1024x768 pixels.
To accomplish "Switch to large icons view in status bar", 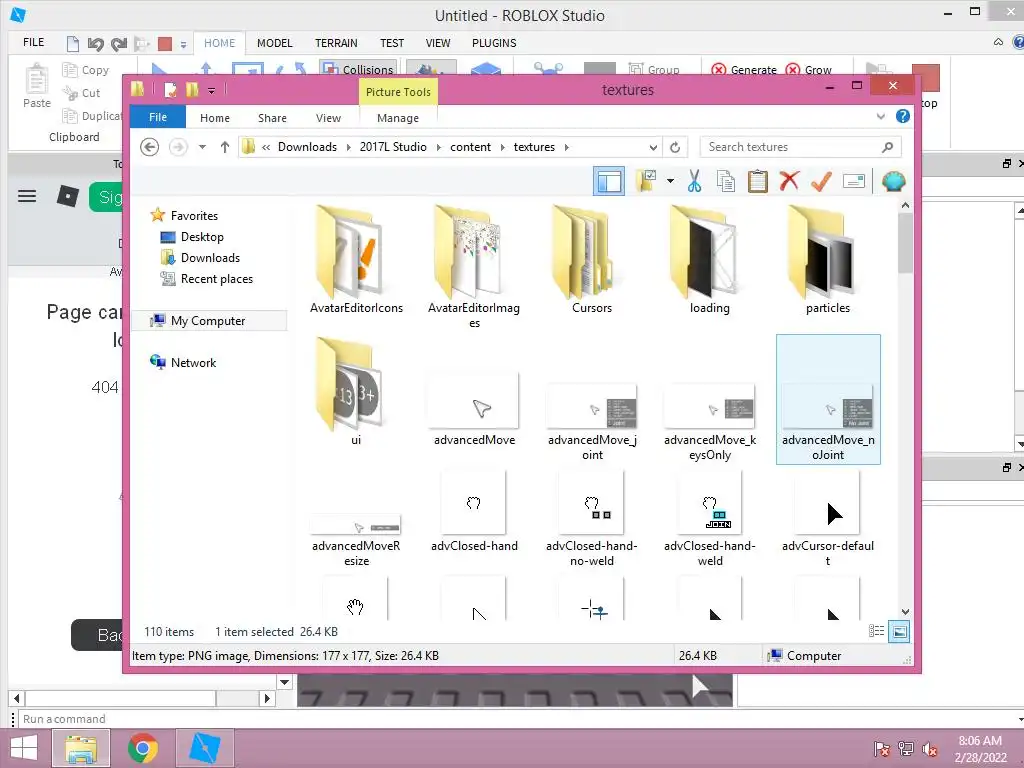I will 899,631.
